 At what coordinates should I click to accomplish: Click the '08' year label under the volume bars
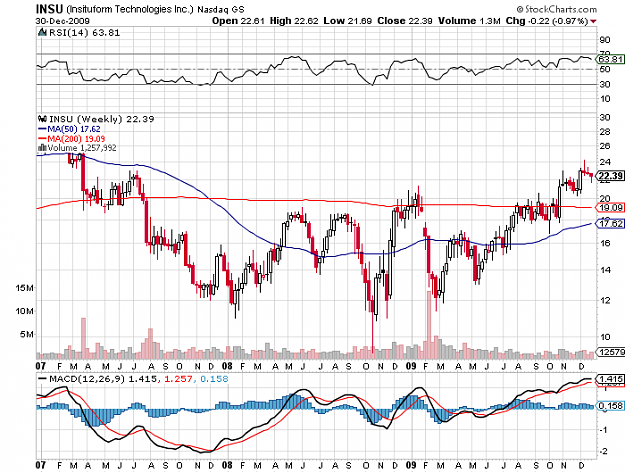[227, 366]
